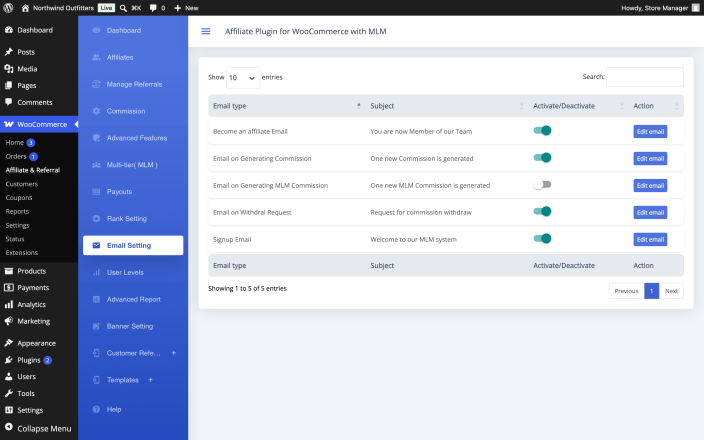The height and width of the screenshot is (440, 704).
Task: Click the Plugins plug icon
Action: pyautogui.click(x=9, y=360)
